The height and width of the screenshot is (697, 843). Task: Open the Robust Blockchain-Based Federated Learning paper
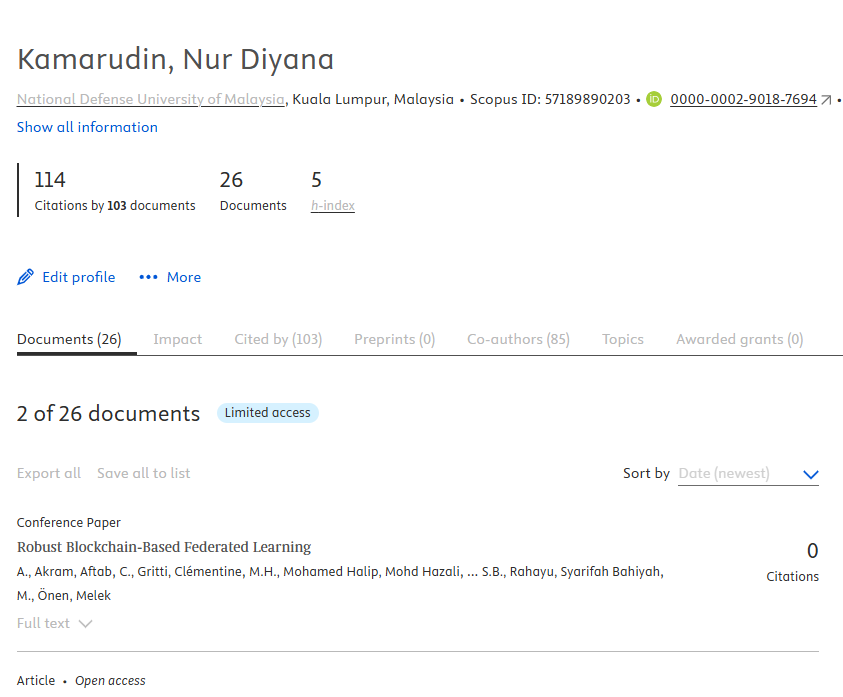pos(164,547)
